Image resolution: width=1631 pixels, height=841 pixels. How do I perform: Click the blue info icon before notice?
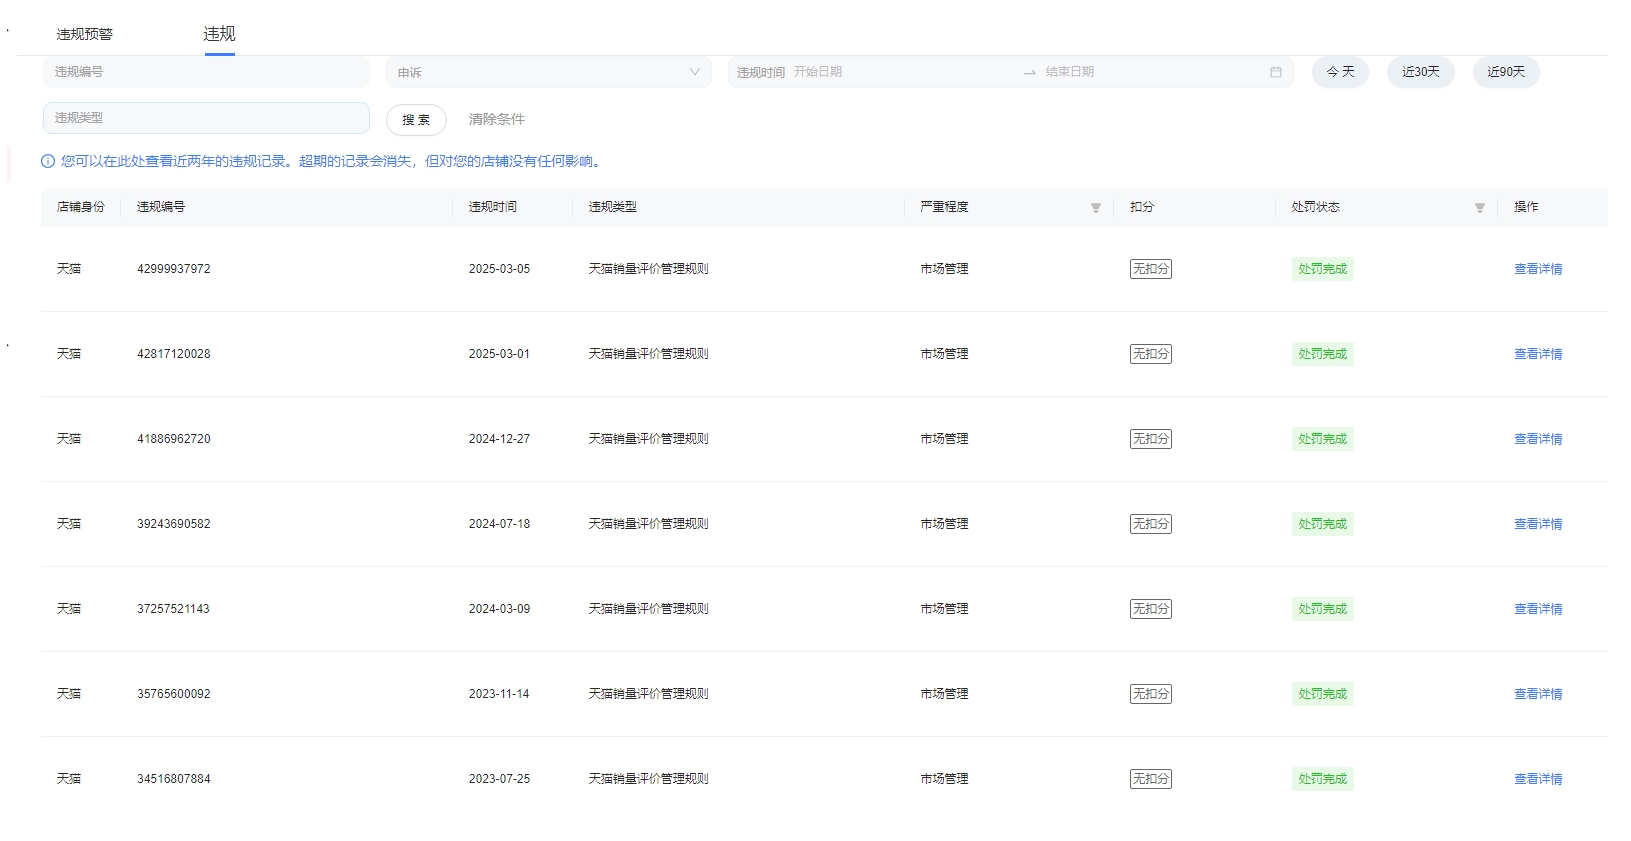[x=48, y=161]
